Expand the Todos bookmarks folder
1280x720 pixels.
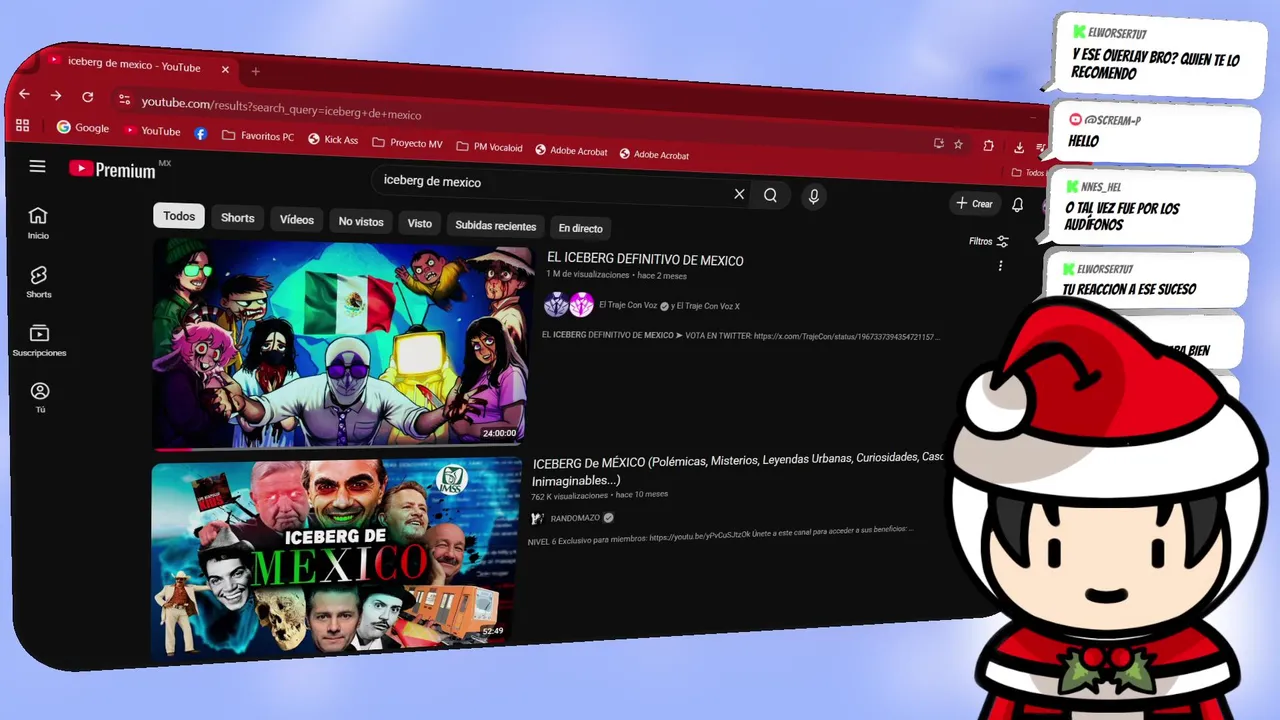point(1029,172)
